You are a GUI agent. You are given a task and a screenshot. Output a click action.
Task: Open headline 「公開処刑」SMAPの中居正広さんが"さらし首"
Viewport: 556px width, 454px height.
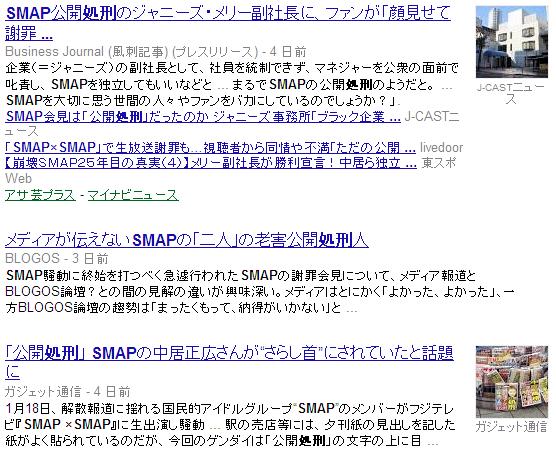tap(229, 362)
